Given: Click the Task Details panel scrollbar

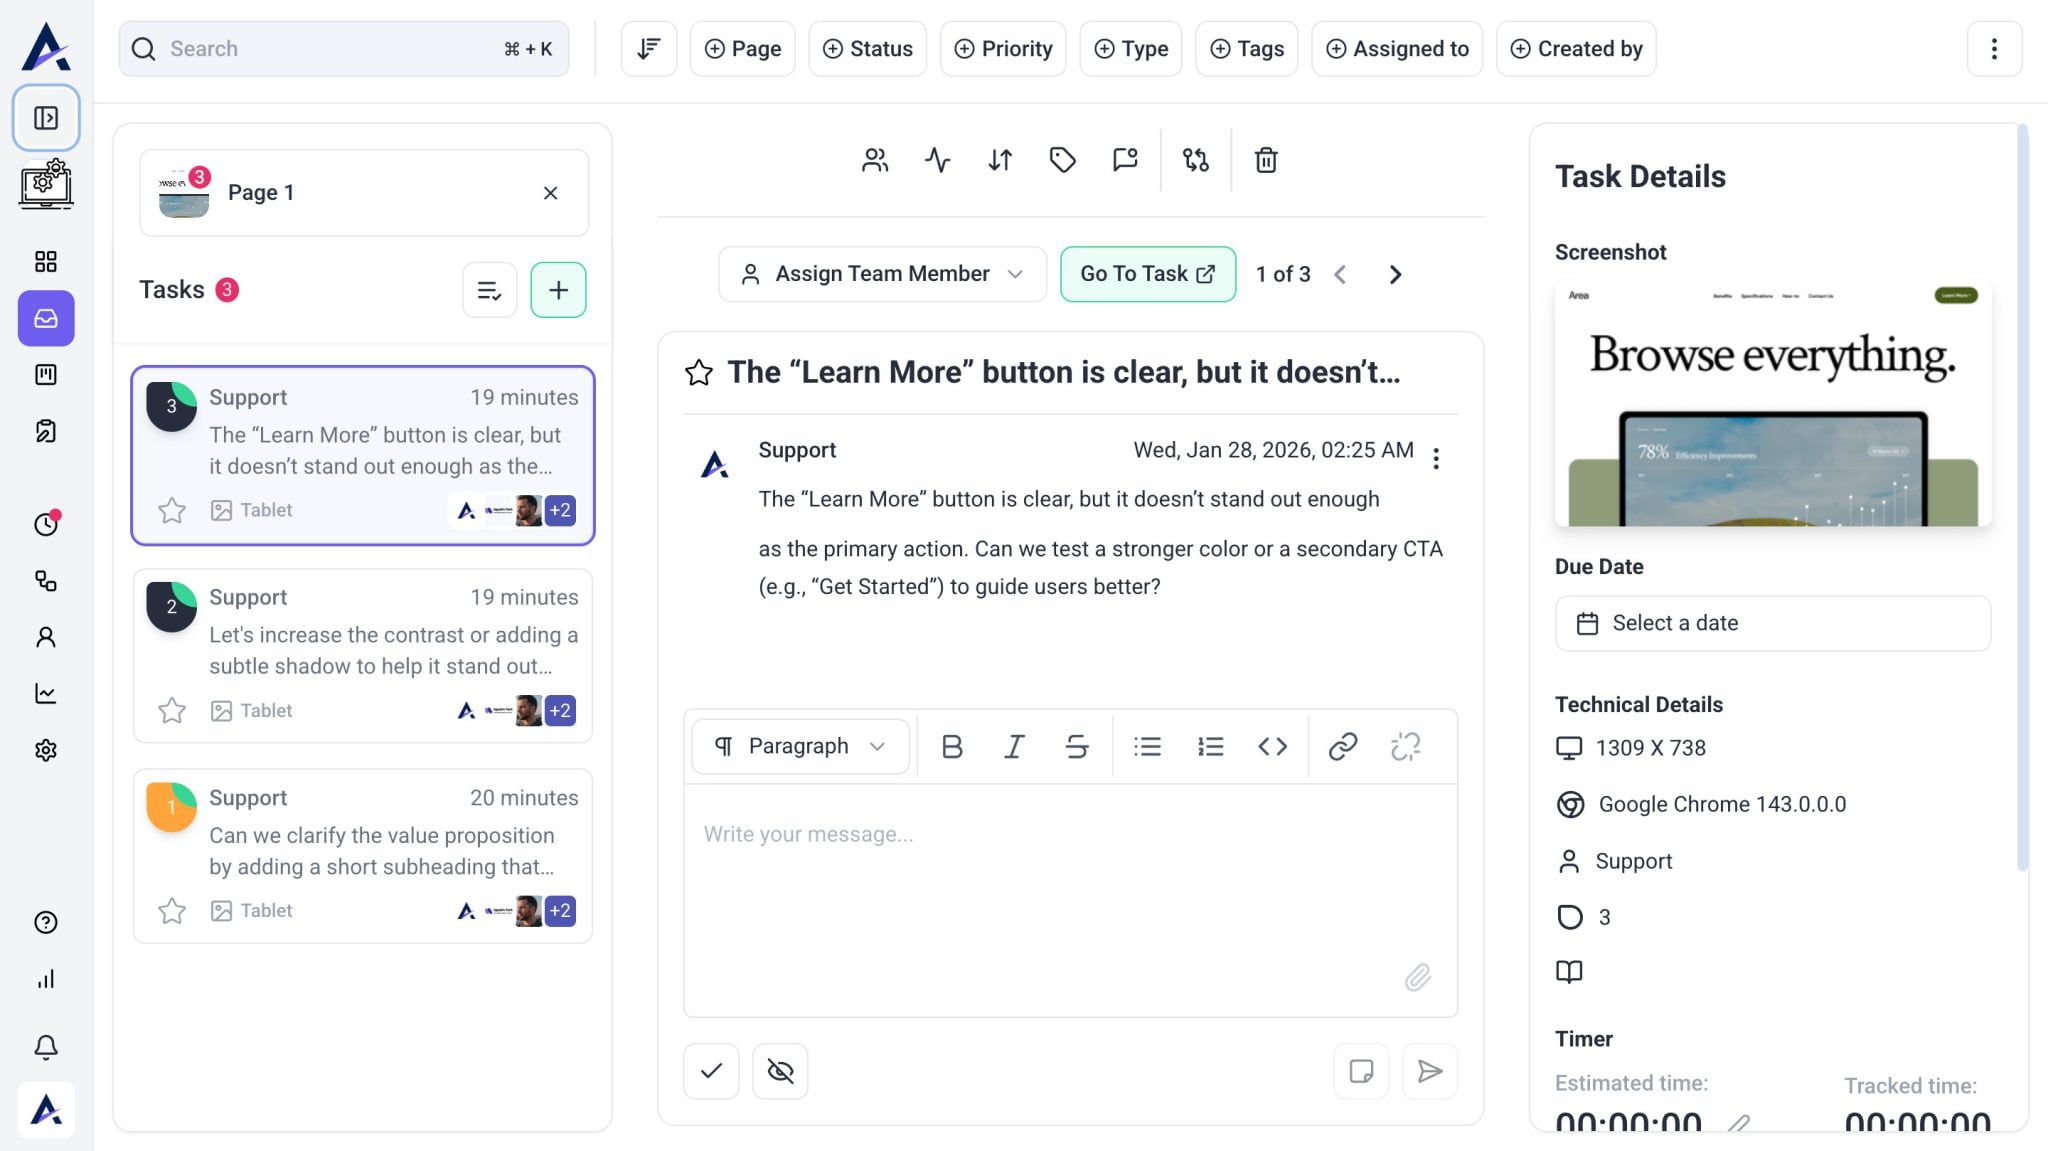Looking at the screenshot, I should 2022,500.
